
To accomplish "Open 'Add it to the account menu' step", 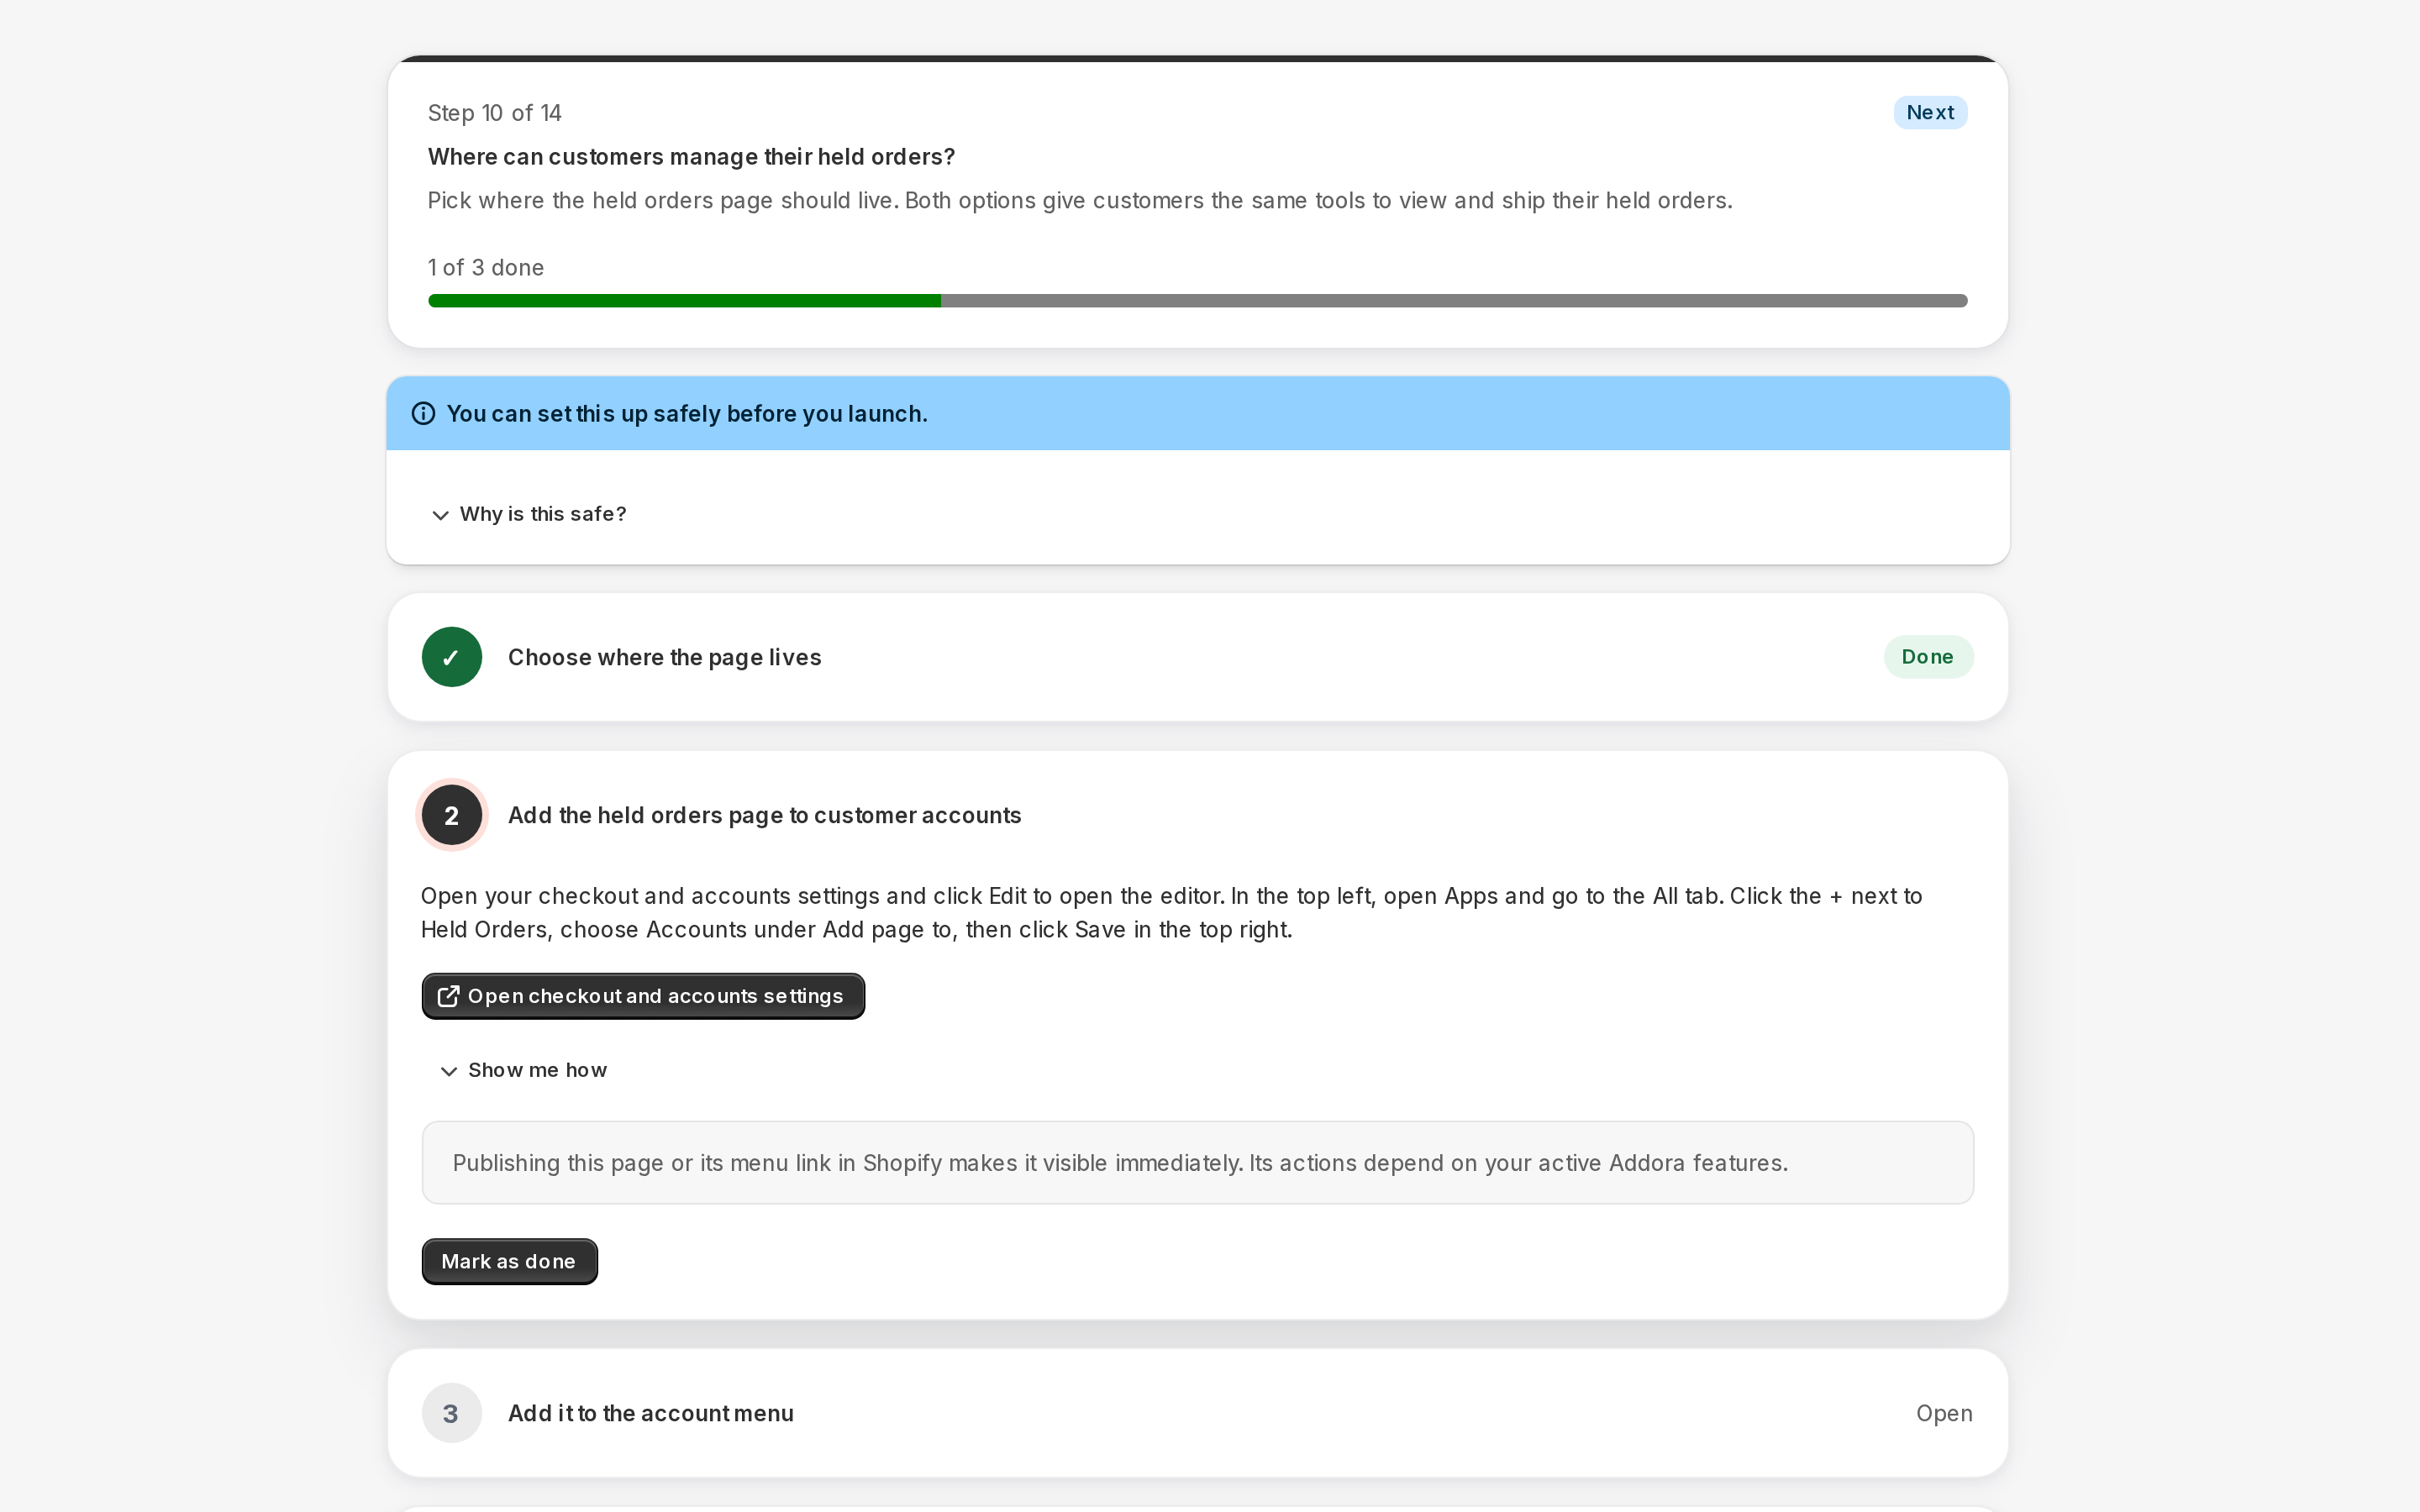I will [1197, 1413].
